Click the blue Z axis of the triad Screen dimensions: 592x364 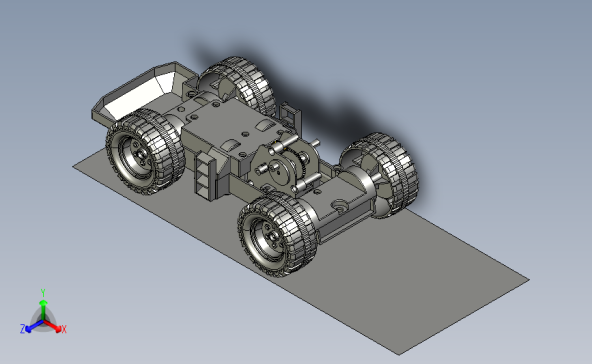pos(34,326)
